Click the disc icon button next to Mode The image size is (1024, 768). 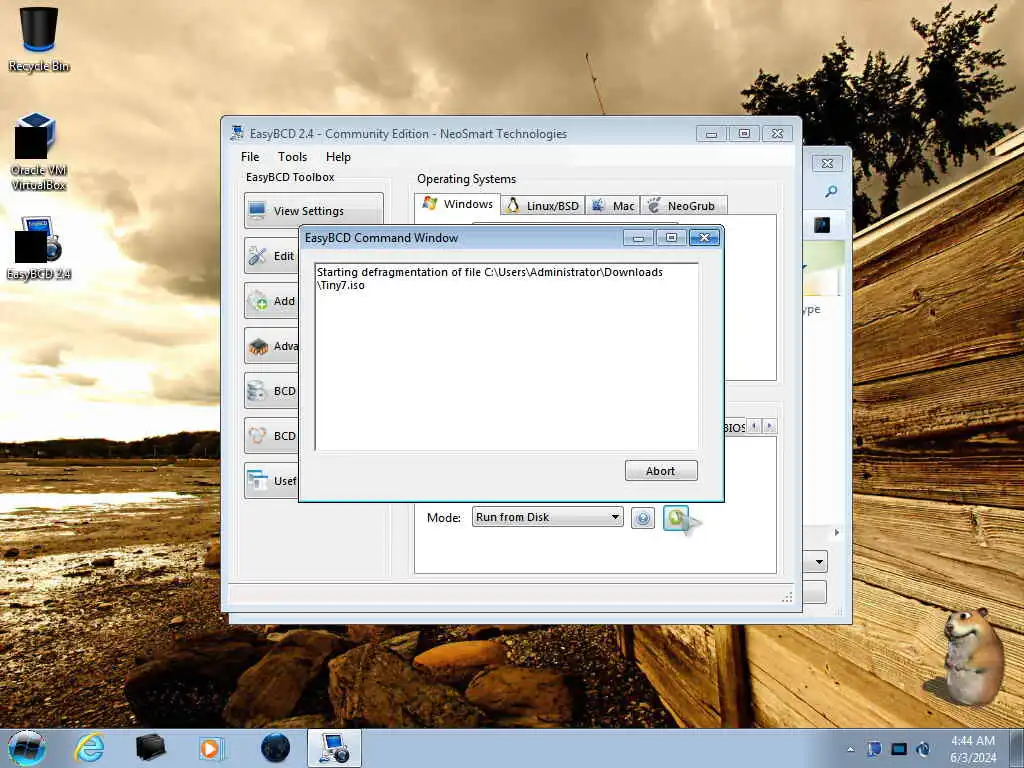pos(643,518)
